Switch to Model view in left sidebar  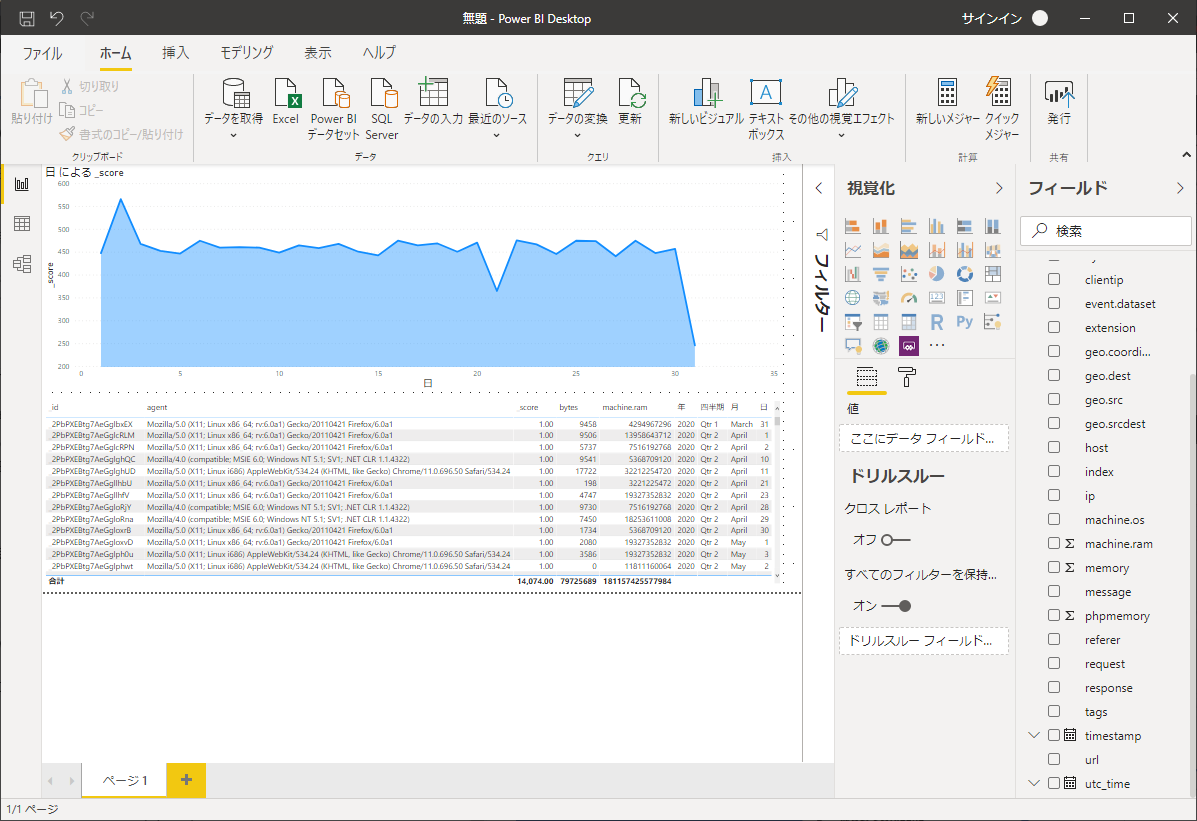click(22, 264)
